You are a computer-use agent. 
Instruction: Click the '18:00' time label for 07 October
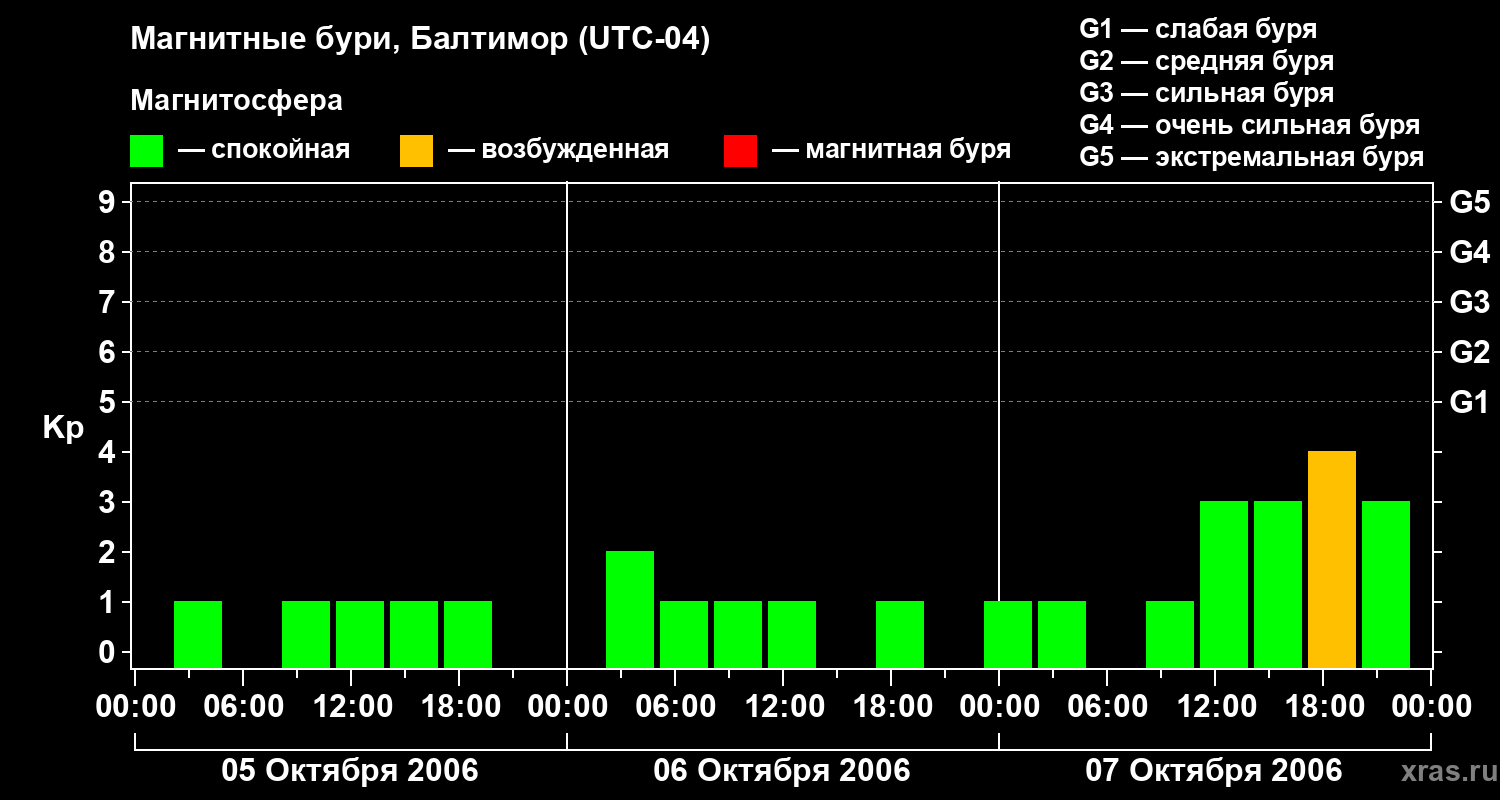(x=1323, y=706)
